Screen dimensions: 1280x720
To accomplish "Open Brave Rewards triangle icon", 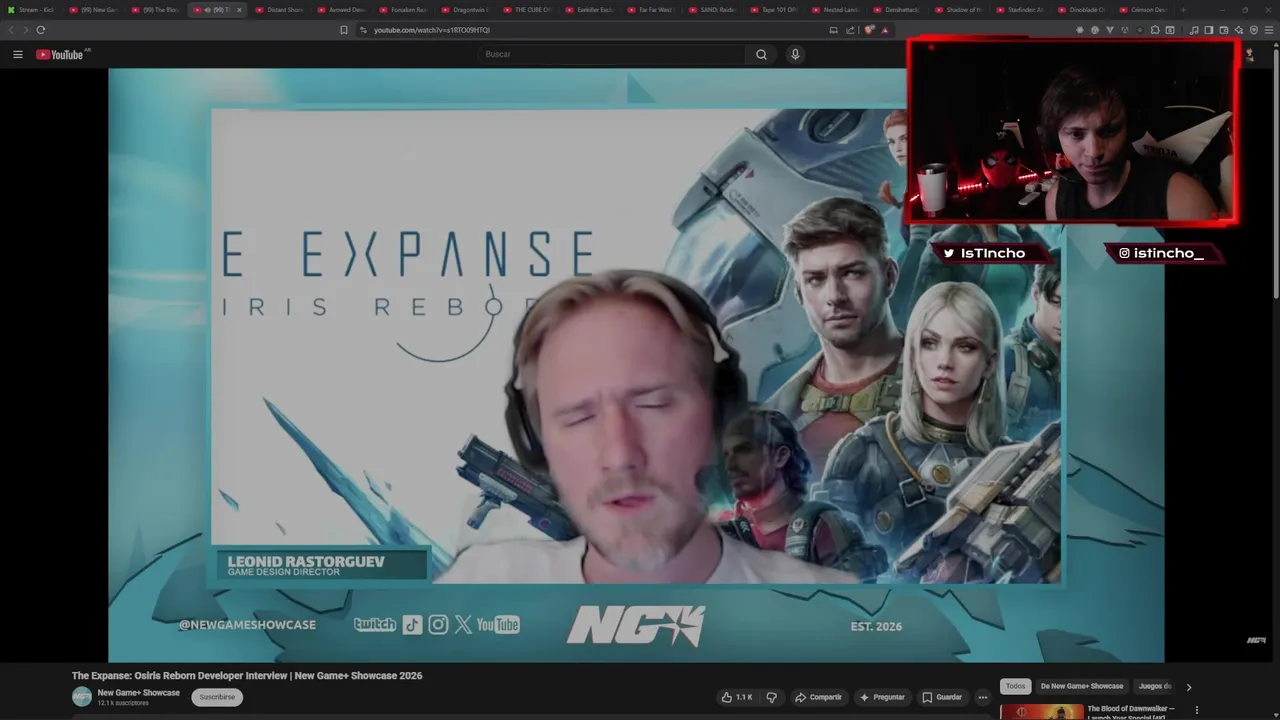I will tap(885, 30).
